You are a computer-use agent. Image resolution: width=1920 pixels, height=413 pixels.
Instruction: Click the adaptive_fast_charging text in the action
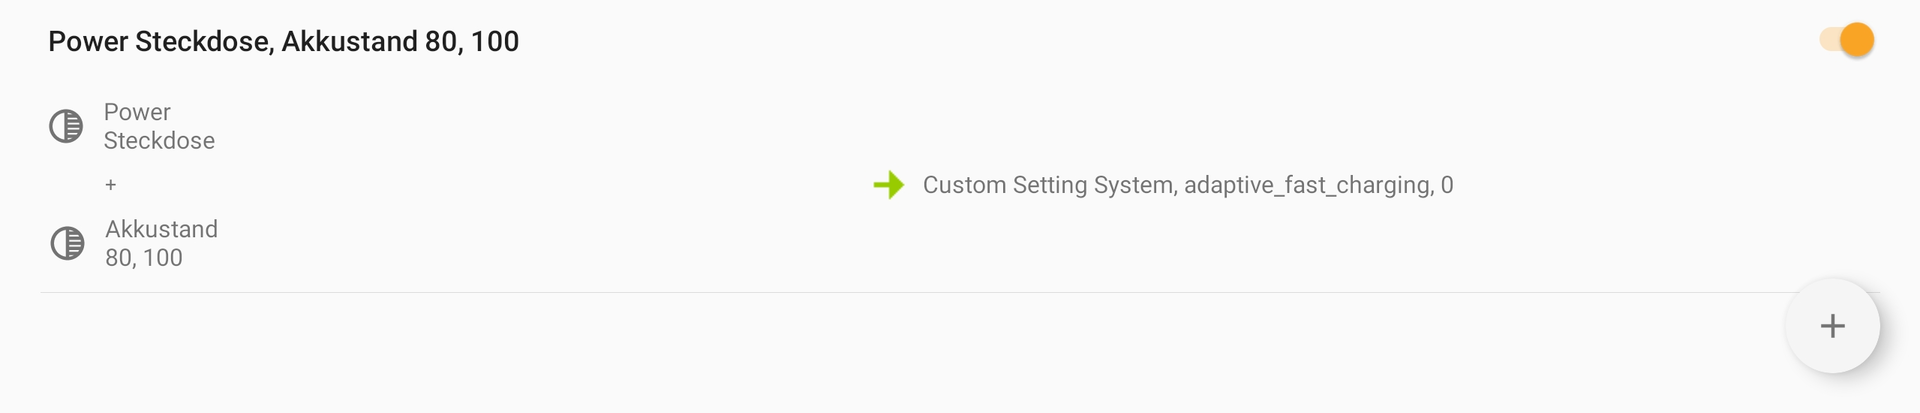[x=1307, y=185]
